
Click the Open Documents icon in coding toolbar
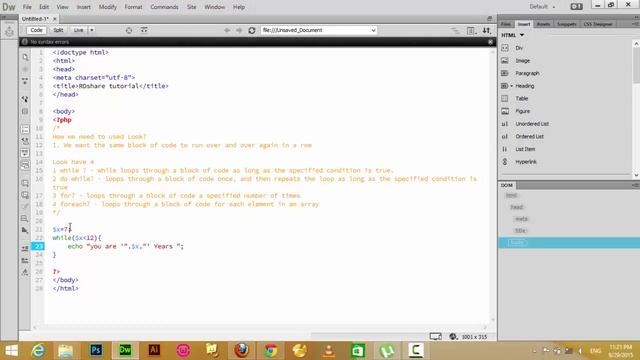tap(25, 58)
